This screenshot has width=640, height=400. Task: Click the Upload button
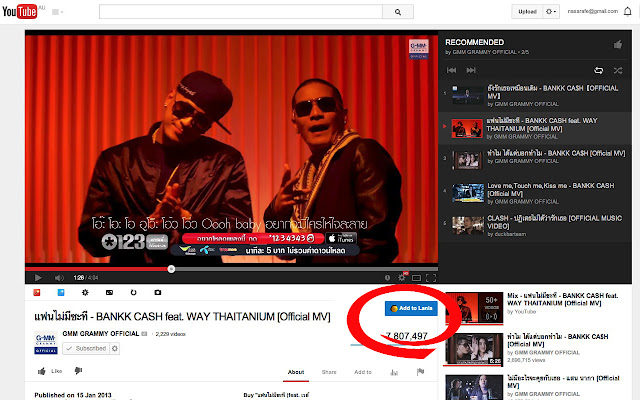527,11
